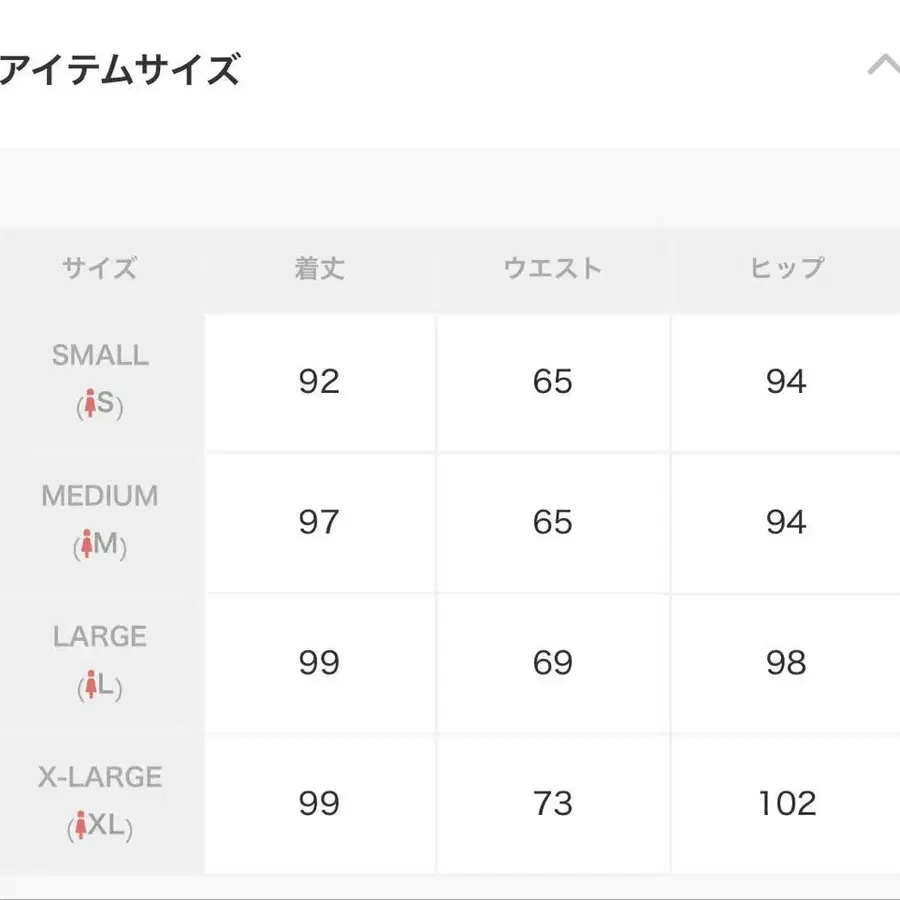Click the X-LARGE ウエスト value 73

click(x=553, y=804)
